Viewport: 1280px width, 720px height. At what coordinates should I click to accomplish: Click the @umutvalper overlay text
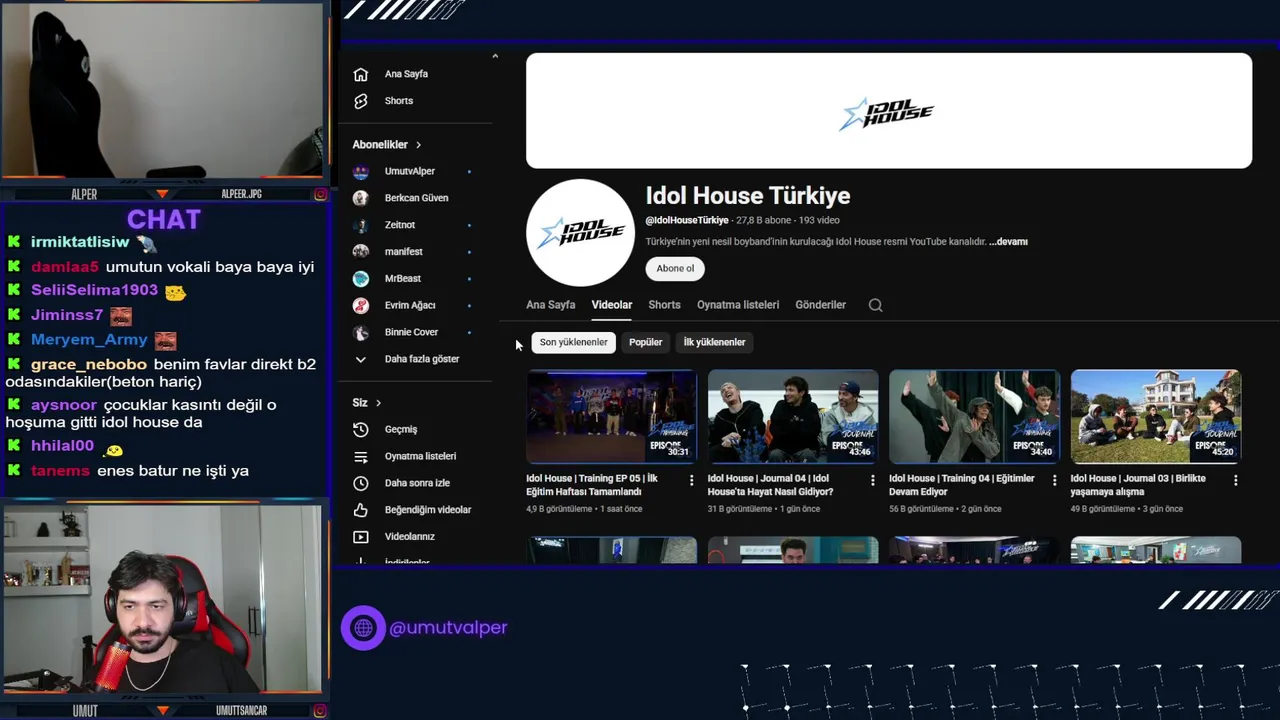tap(448, 628)
